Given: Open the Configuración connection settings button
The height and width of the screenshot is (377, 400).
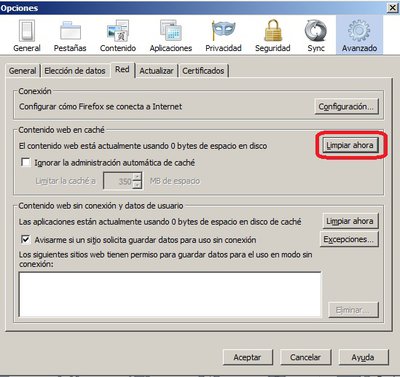Looking at the screenshot, I should pyautogui.click(x=346, y=107).
